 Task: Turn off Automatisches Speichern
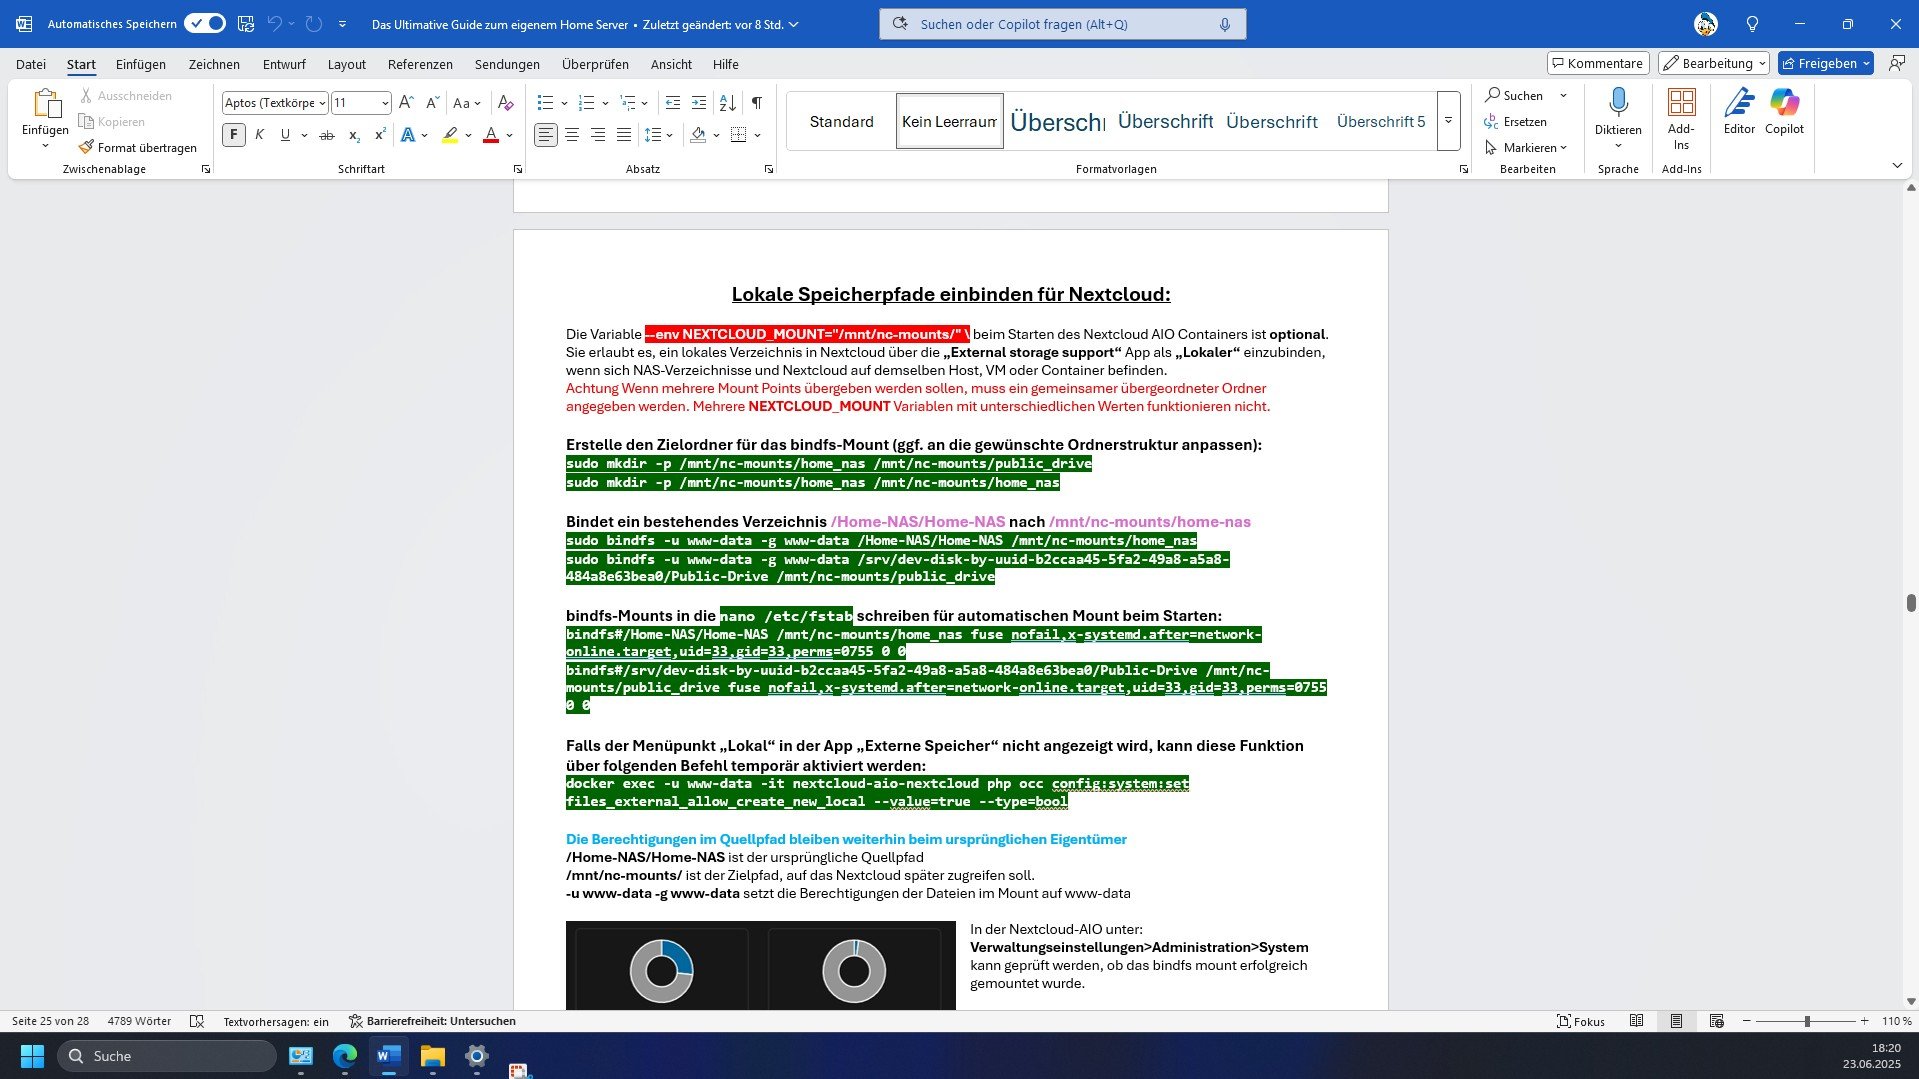click(204, 22)
